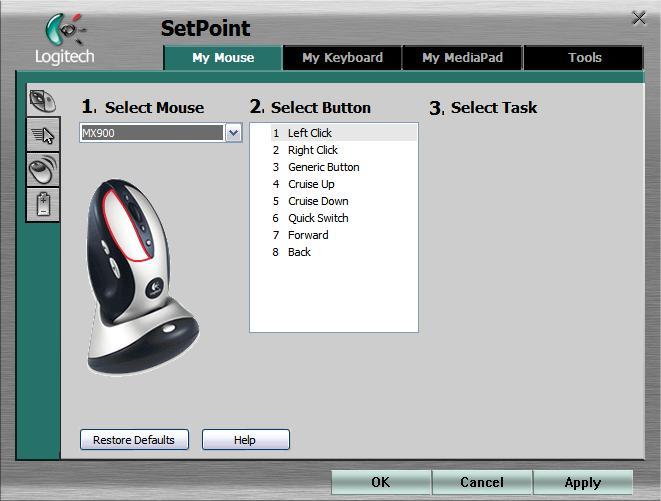This screenshot has height=501, width=661.
Task: Confirm with the OK button
Action: [x=381, y=482]
